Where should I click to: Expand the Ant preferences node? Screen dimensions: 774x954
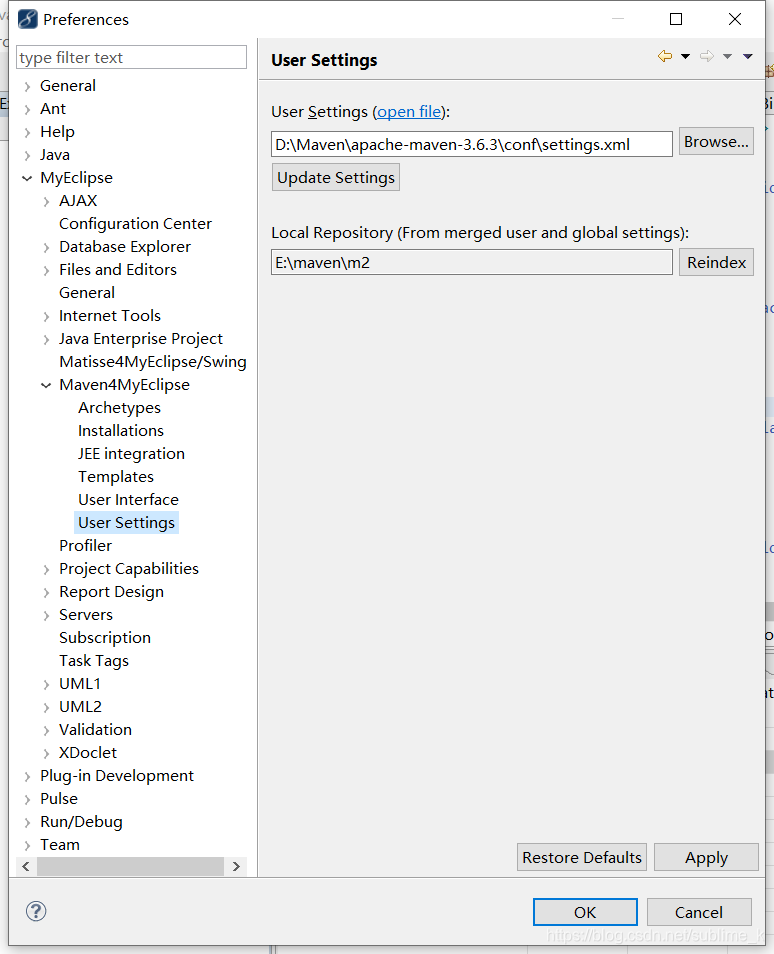[x=27, y=110]
